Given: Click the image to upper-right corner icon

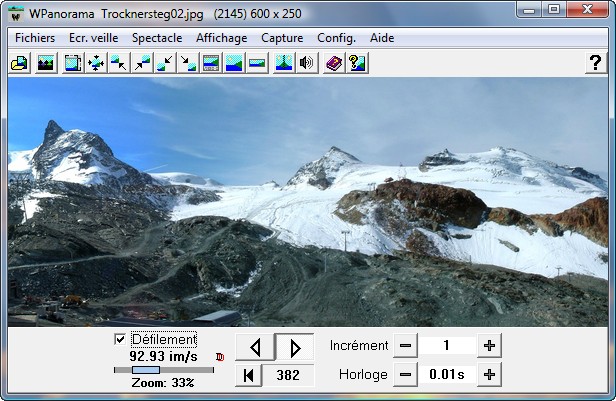Looking at the screenshot, I should click(x=142, y=63).
